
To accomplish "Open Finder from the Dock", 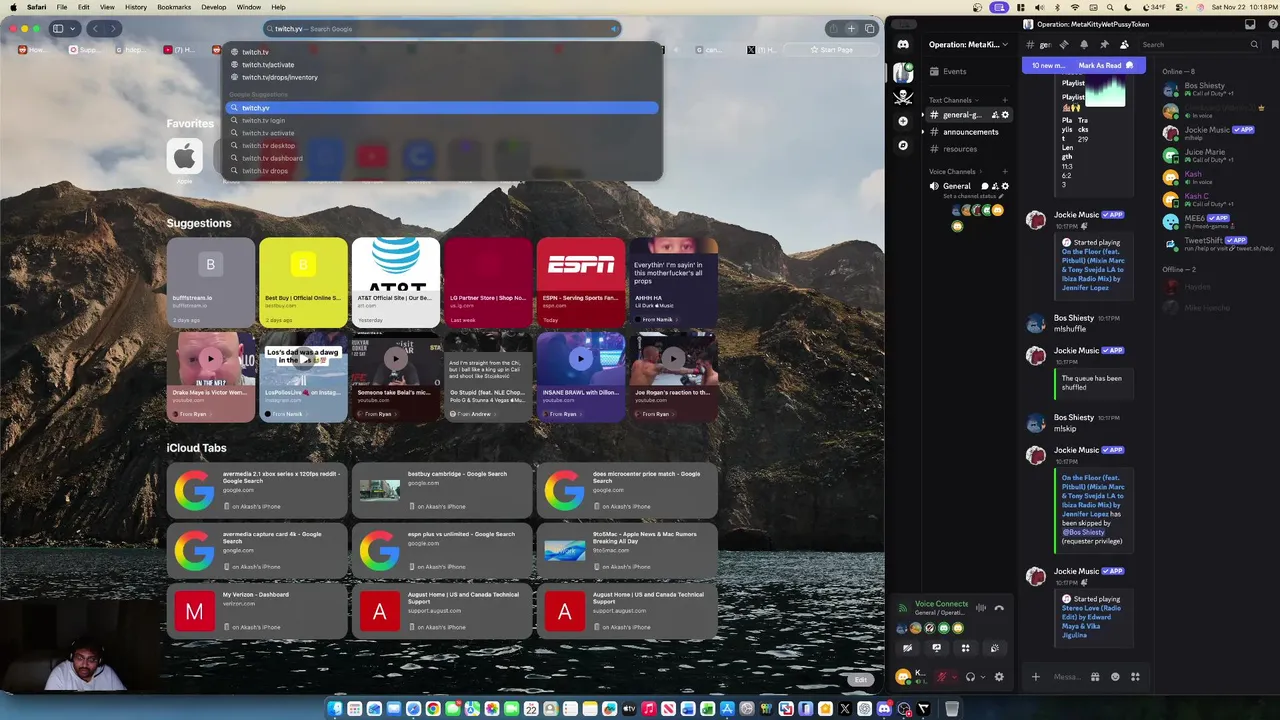I will 335,709.
